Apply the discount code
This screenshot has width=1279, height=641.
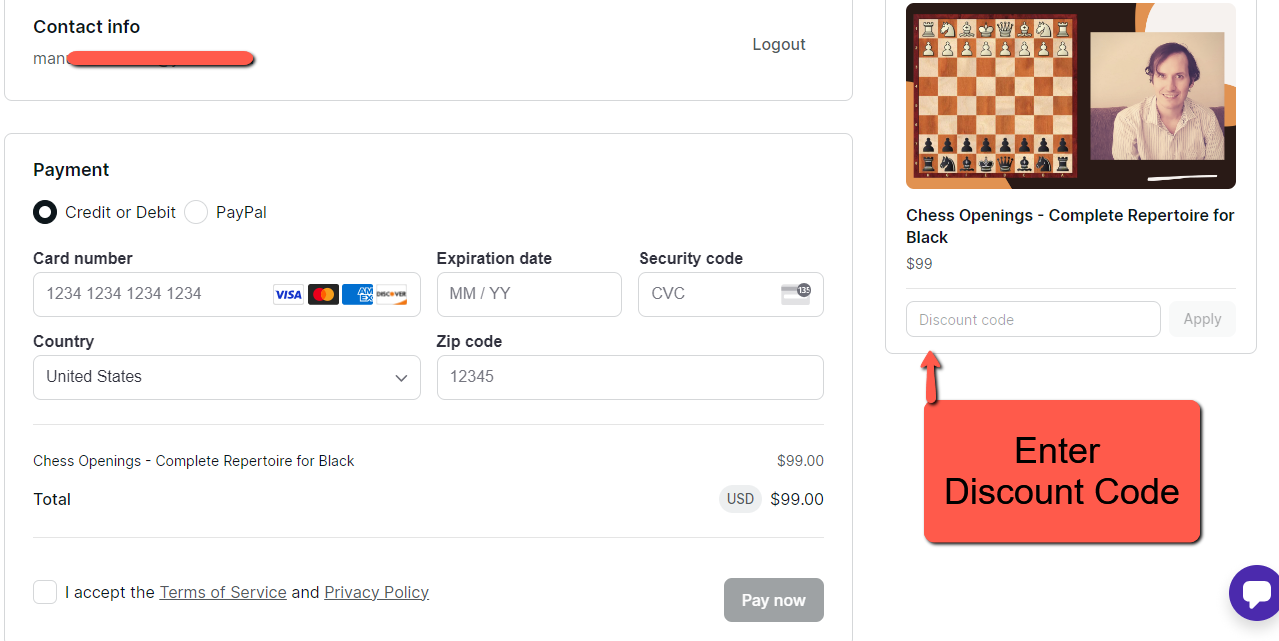pos(1202,319)
